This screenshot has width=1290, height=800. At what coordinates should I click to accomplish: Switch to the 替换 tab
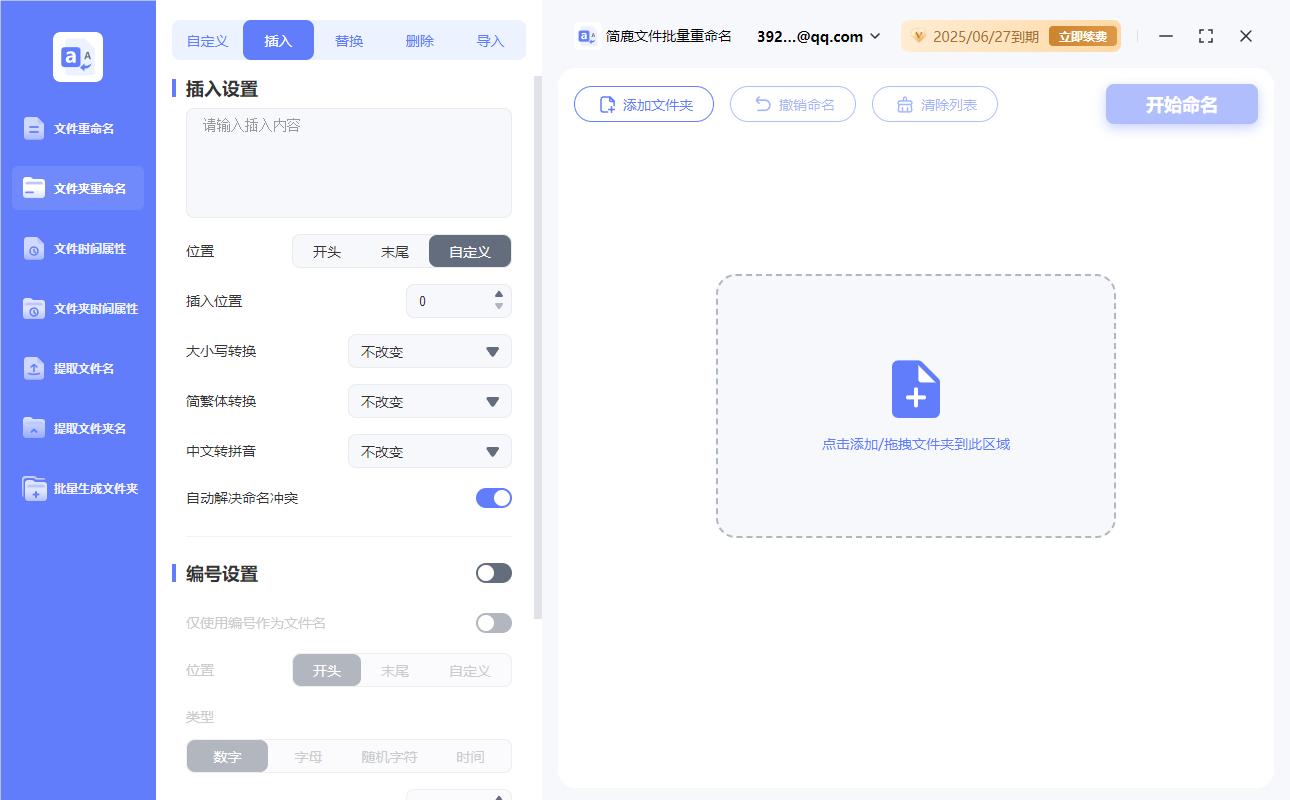tap(349, 41)
